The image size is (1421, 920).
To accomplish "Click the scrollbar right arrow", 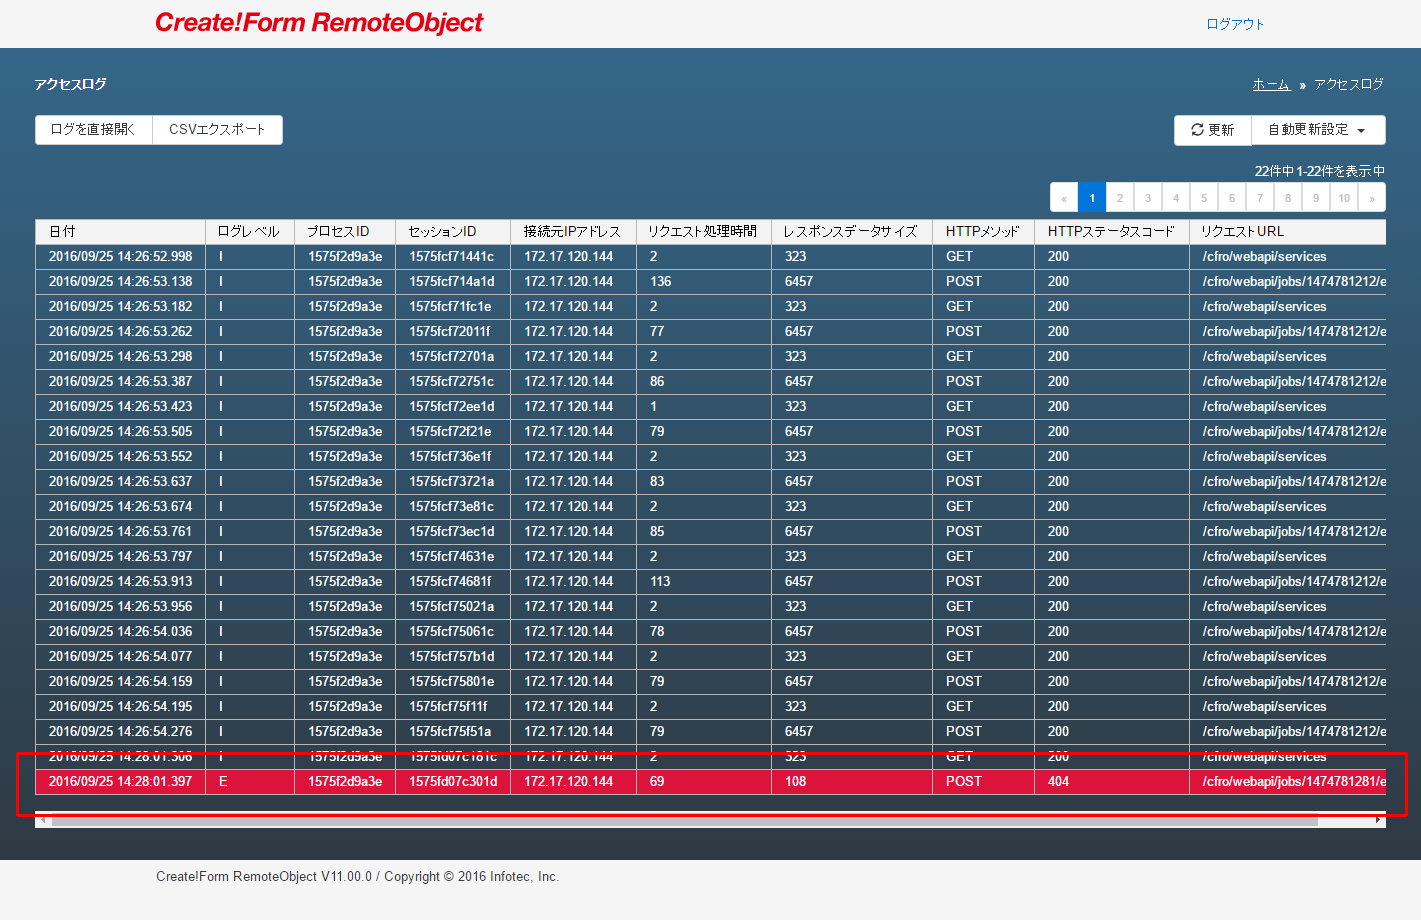I will (x=1379, y=821).
